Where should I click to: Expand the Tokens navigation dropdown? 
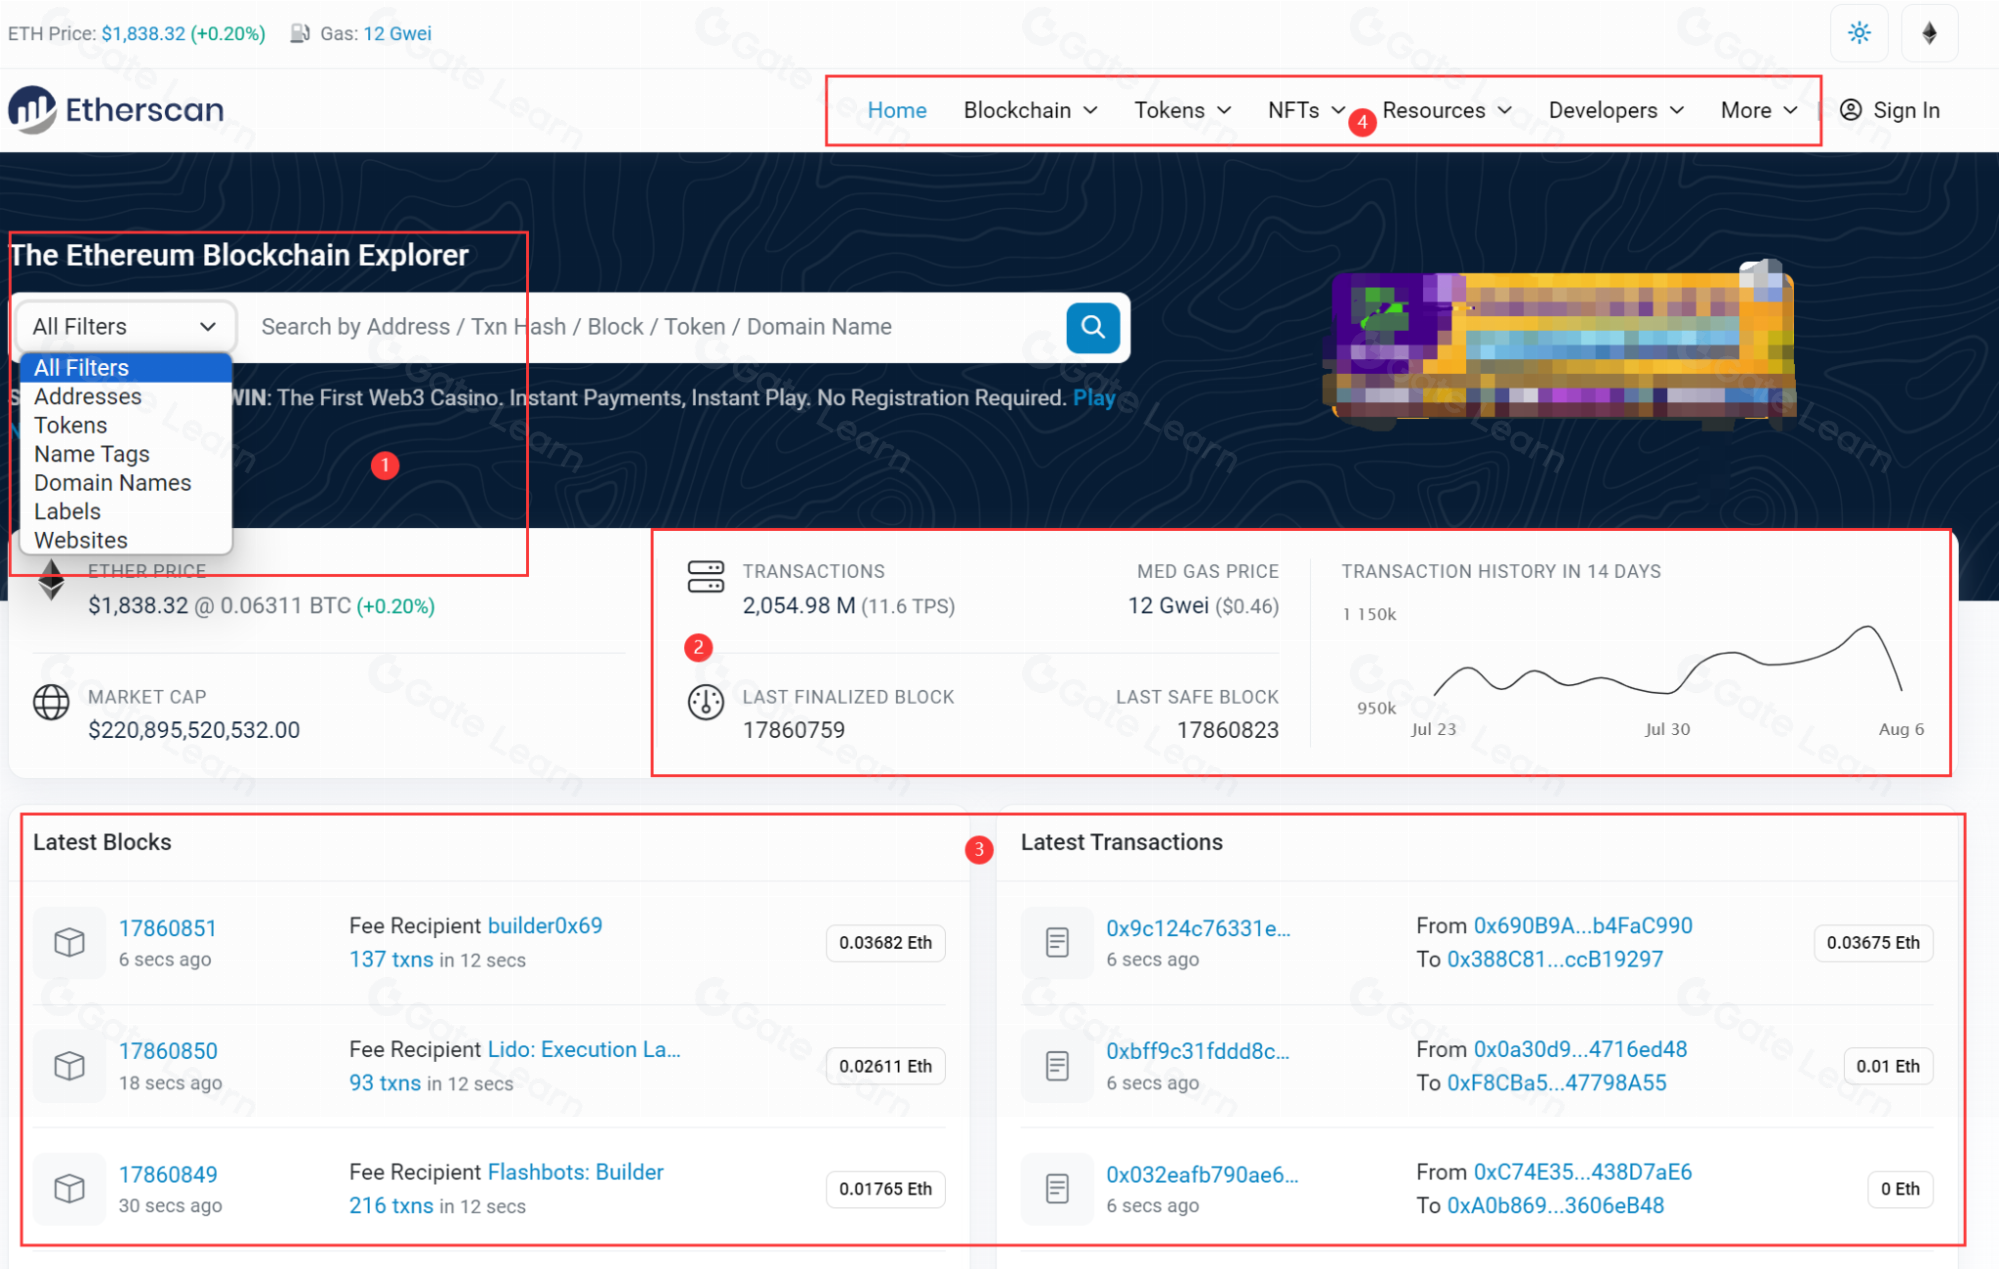(x=1182, y=110)
